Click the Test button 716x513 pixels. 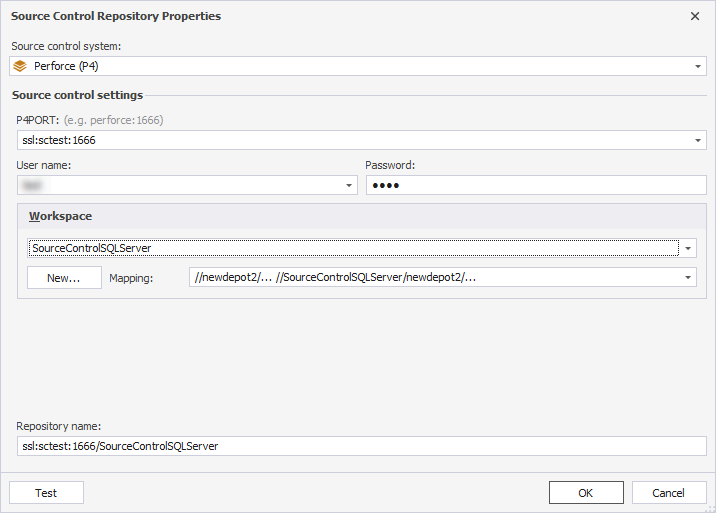46,493
